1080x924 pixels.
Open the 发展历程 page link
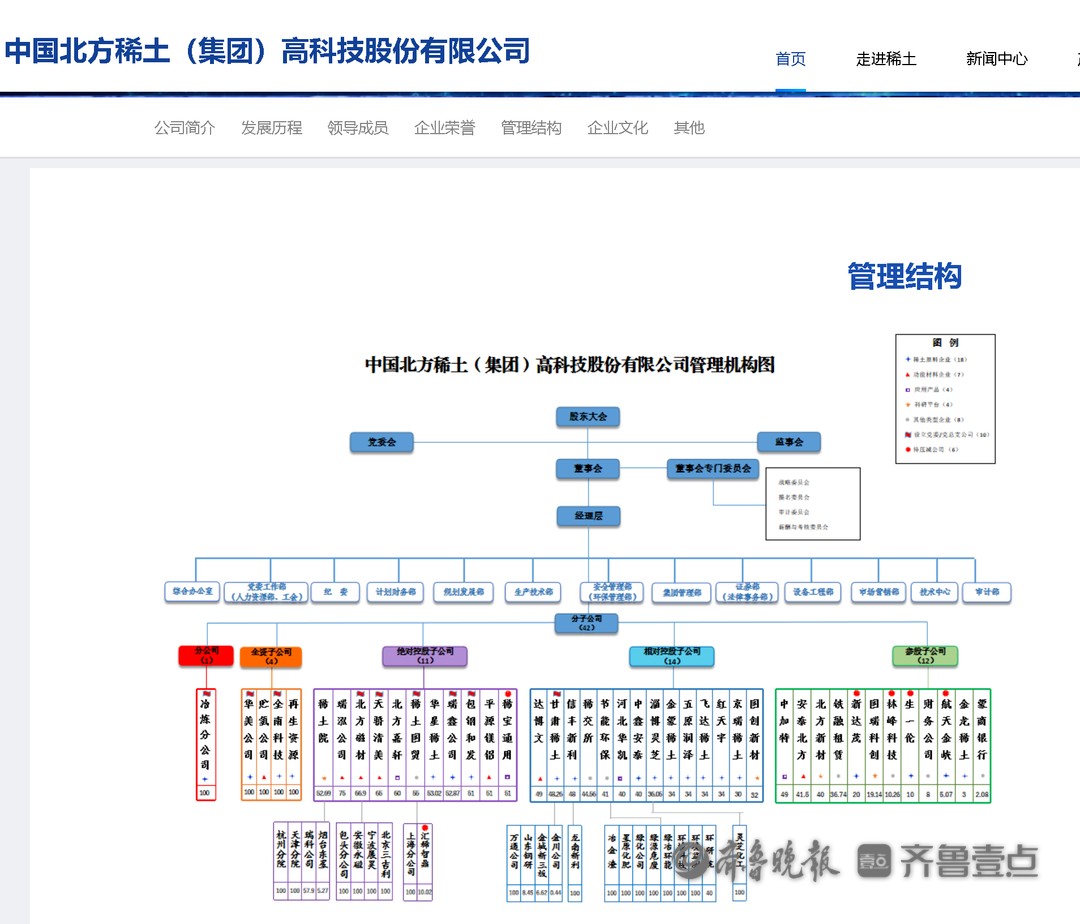coord(271,128)
